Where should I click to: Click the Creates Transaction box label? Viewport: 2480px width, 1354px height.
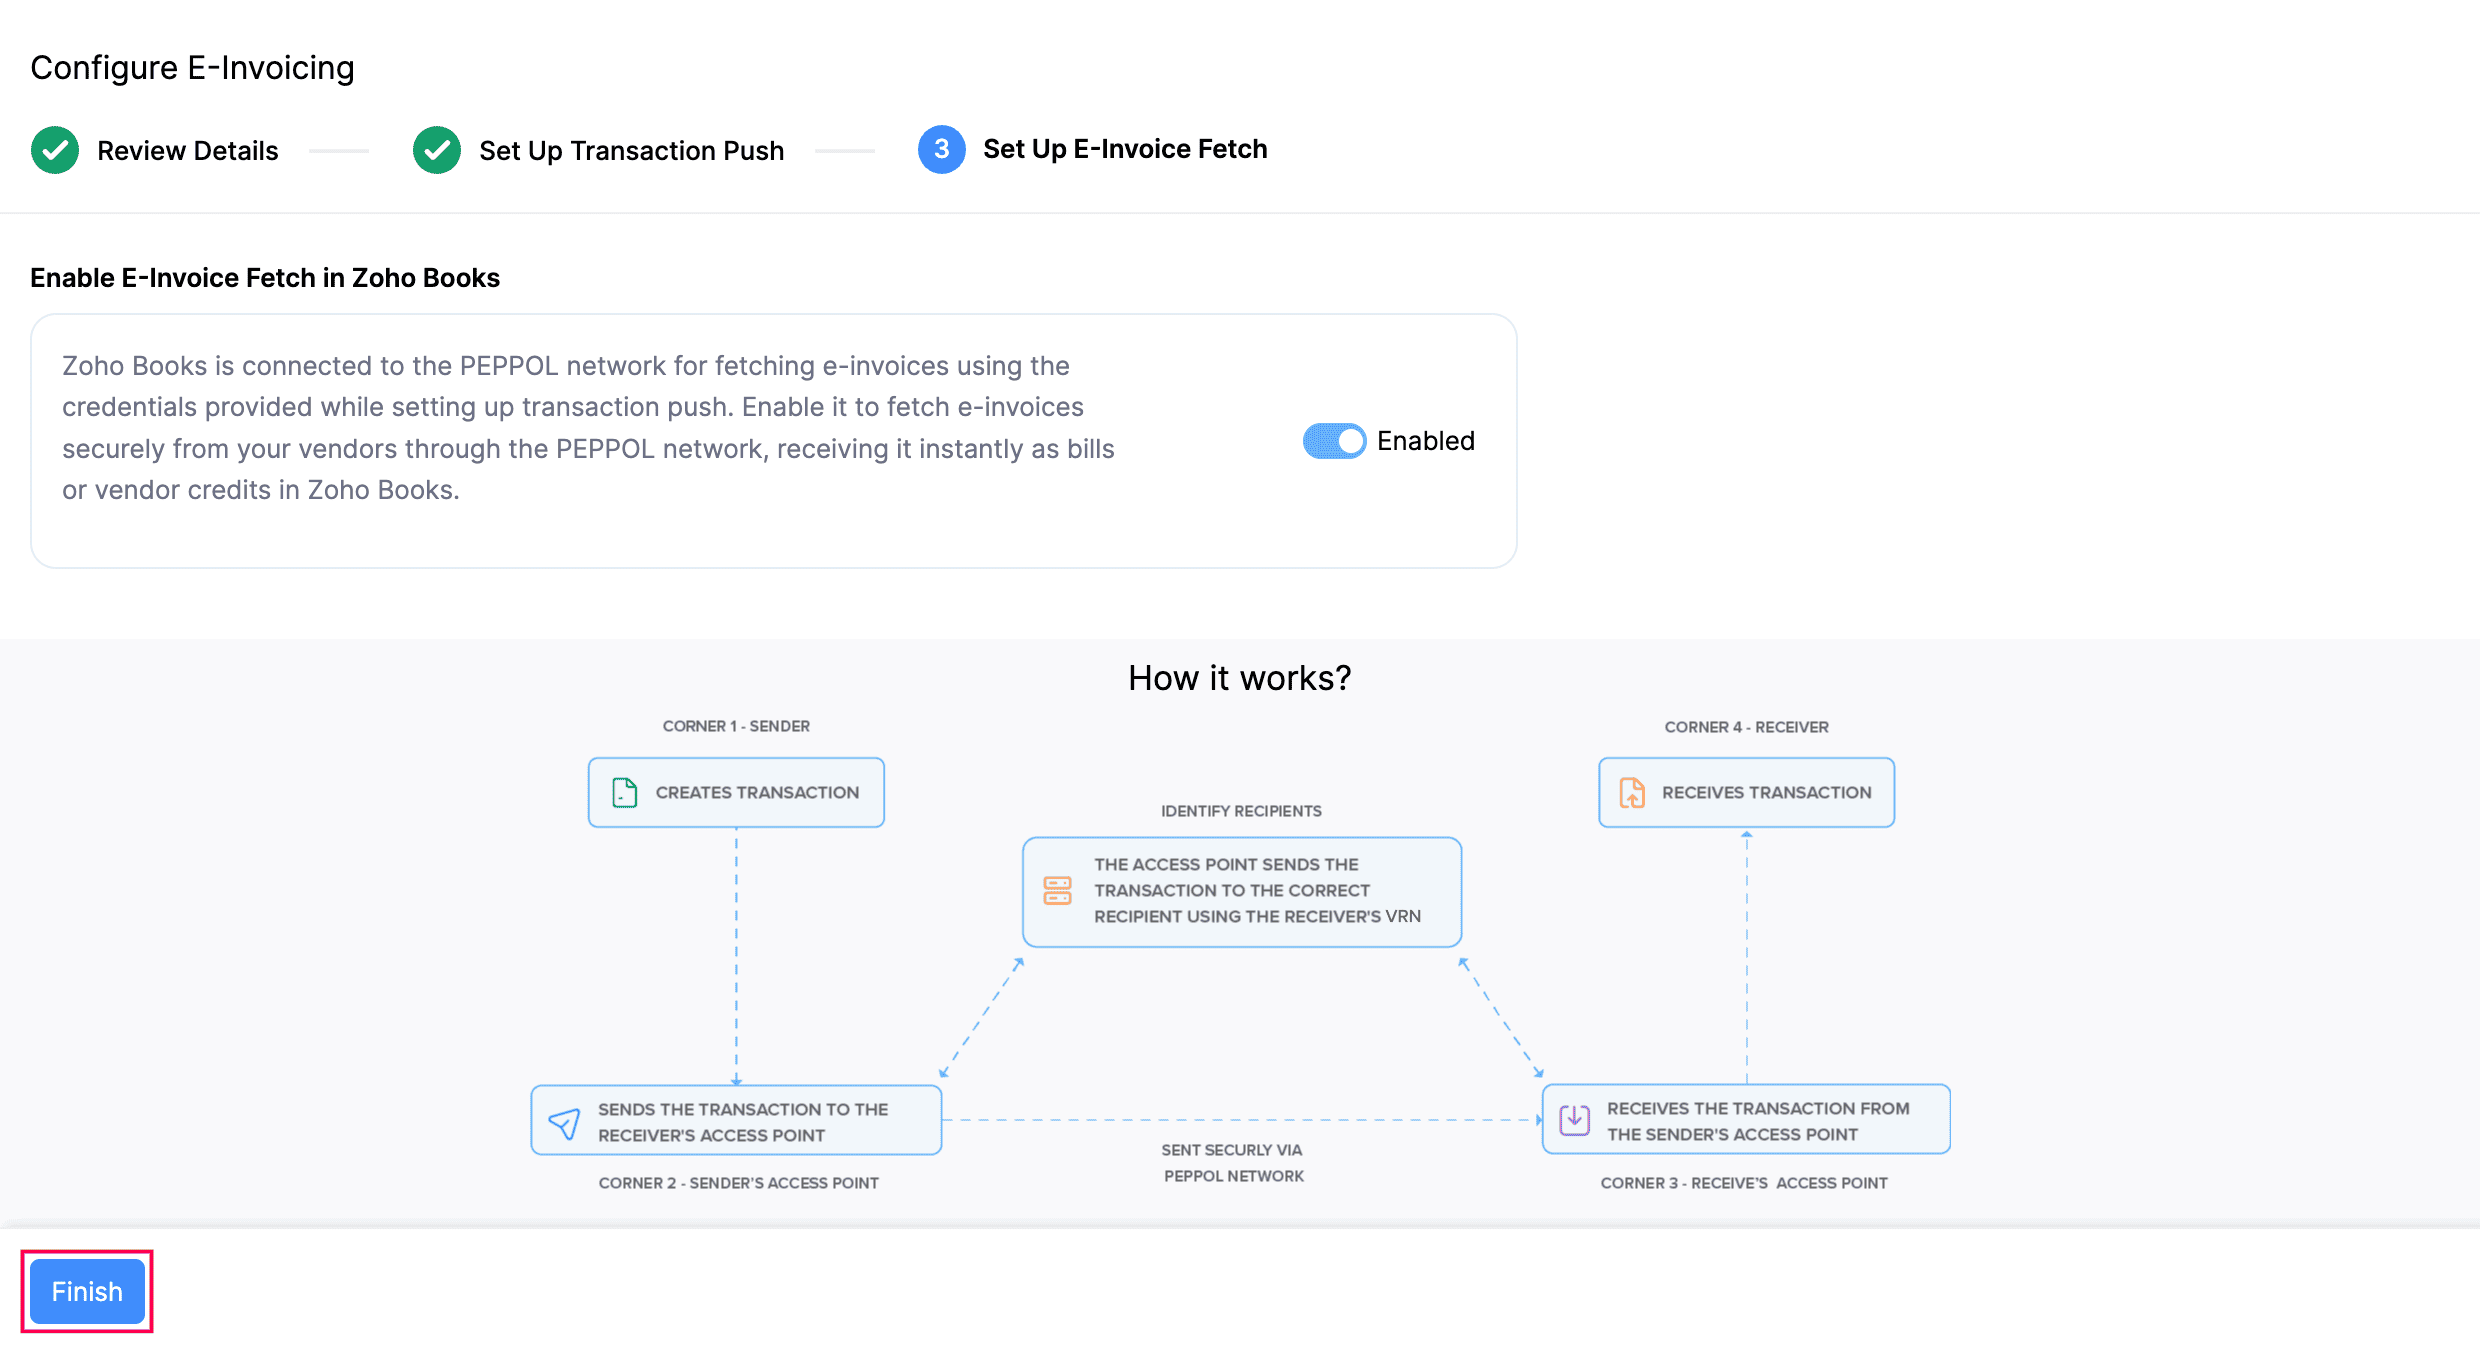point(757,792)
